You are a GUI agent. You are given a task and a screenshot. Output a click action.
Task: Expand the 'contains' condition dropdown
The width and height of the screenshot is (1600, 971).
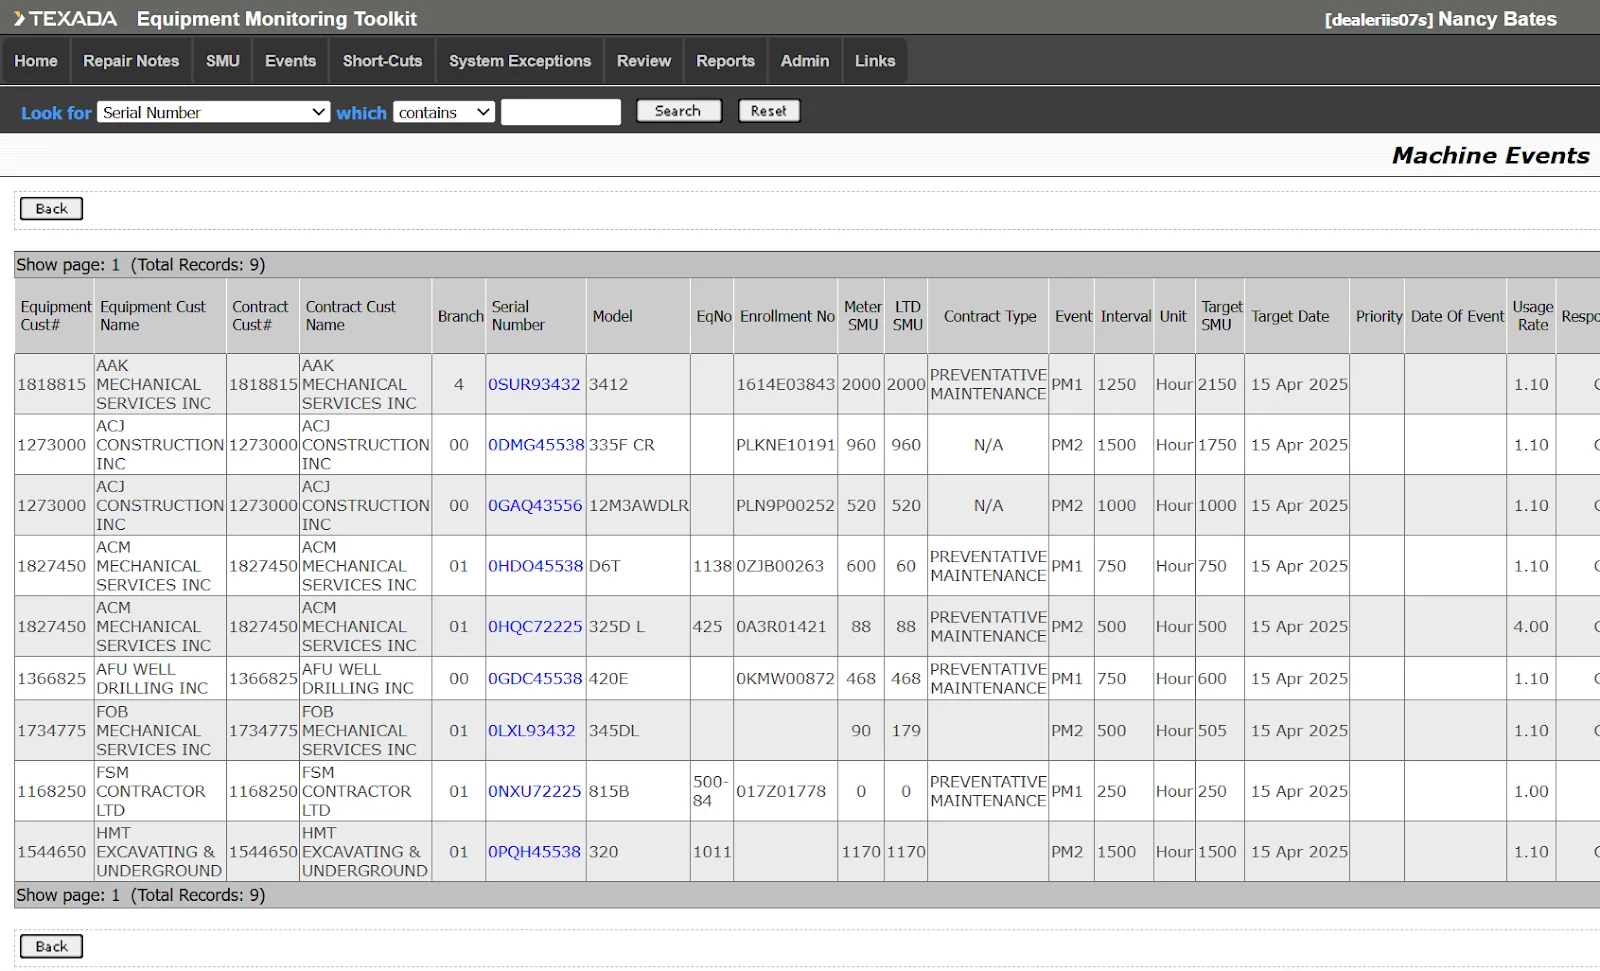tap(443, 112)
